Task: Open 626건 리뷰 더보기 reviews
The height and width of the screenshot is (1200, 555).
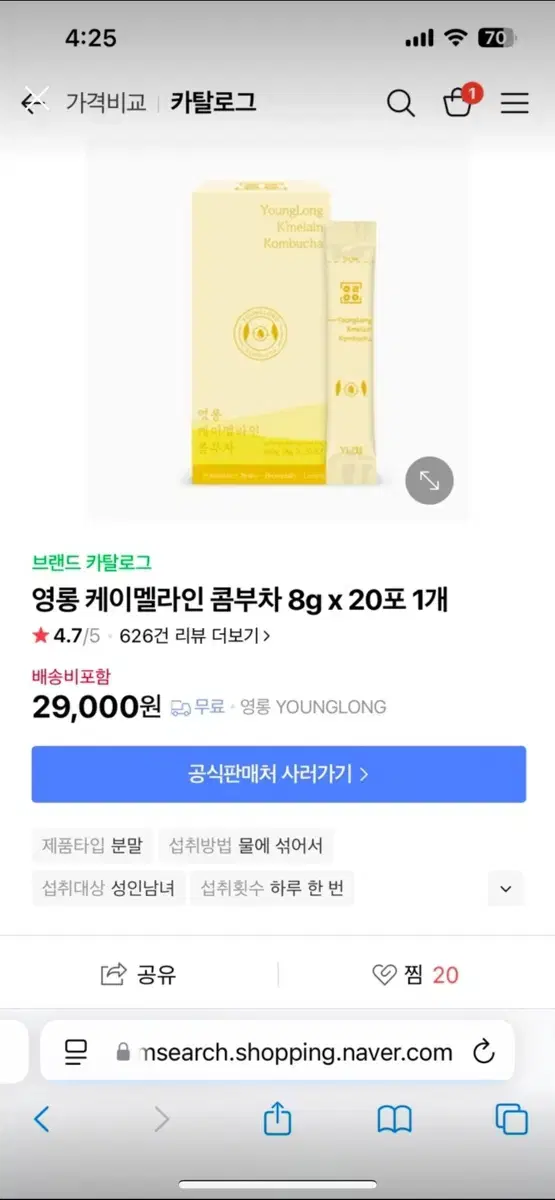Action: (194, 635)
